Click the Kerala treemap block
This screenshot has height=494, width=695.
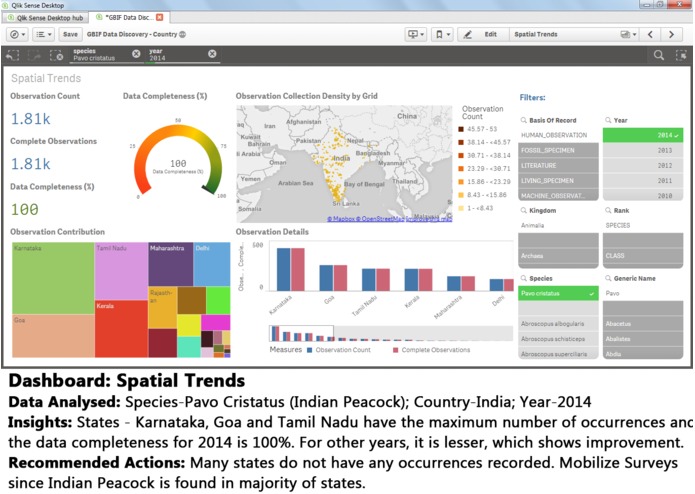click(x=121, y=329)
